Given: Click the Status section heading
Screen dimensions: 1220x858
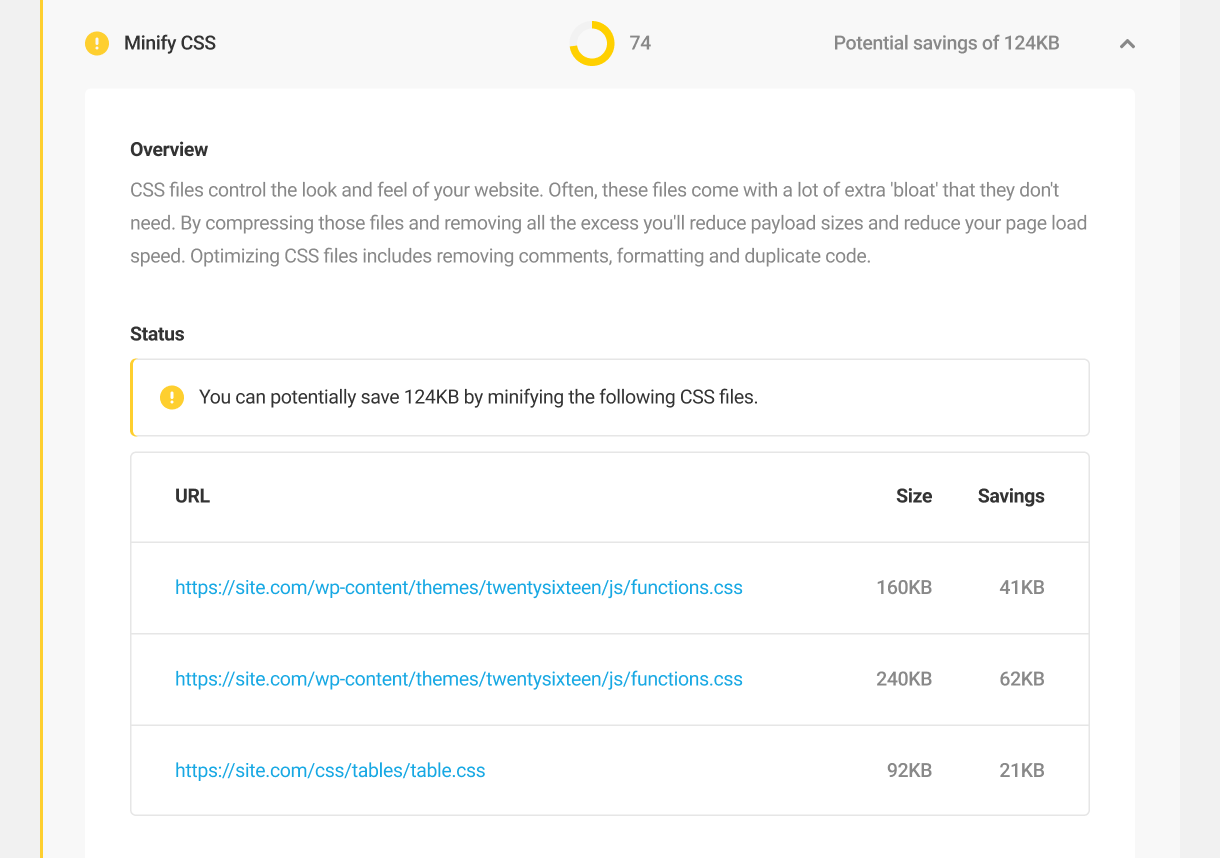Looking at the screenshot, I should (x=157, y=334).
